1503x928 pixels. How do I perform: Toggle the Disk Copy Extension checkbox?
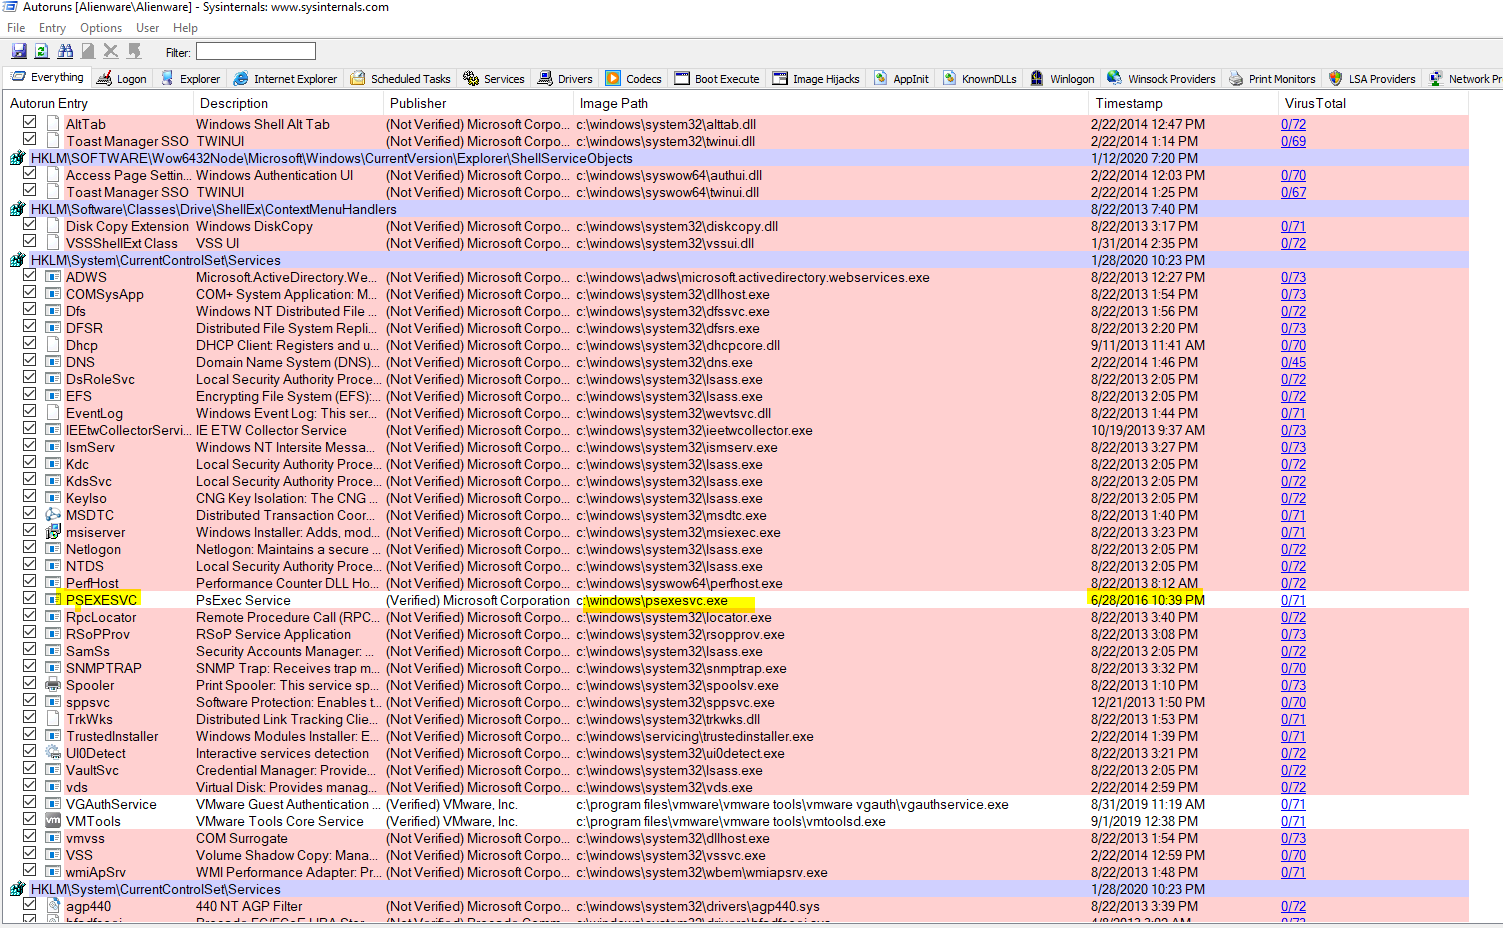coord(30,225)
